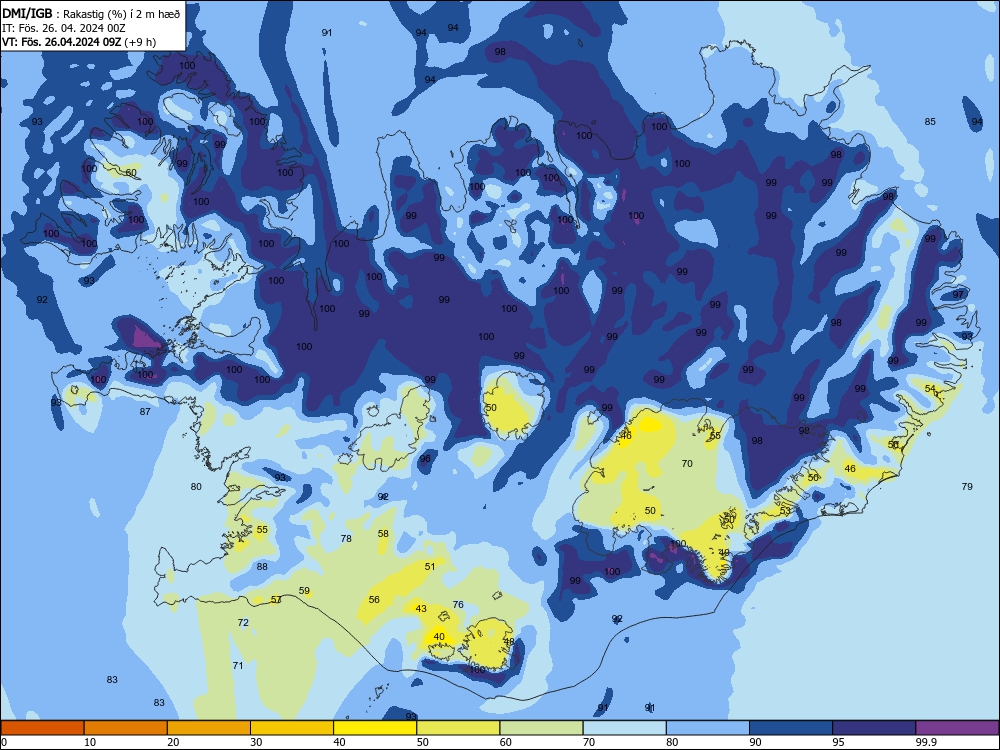Click the humidity value '58' on the map

tap(383, 534)
